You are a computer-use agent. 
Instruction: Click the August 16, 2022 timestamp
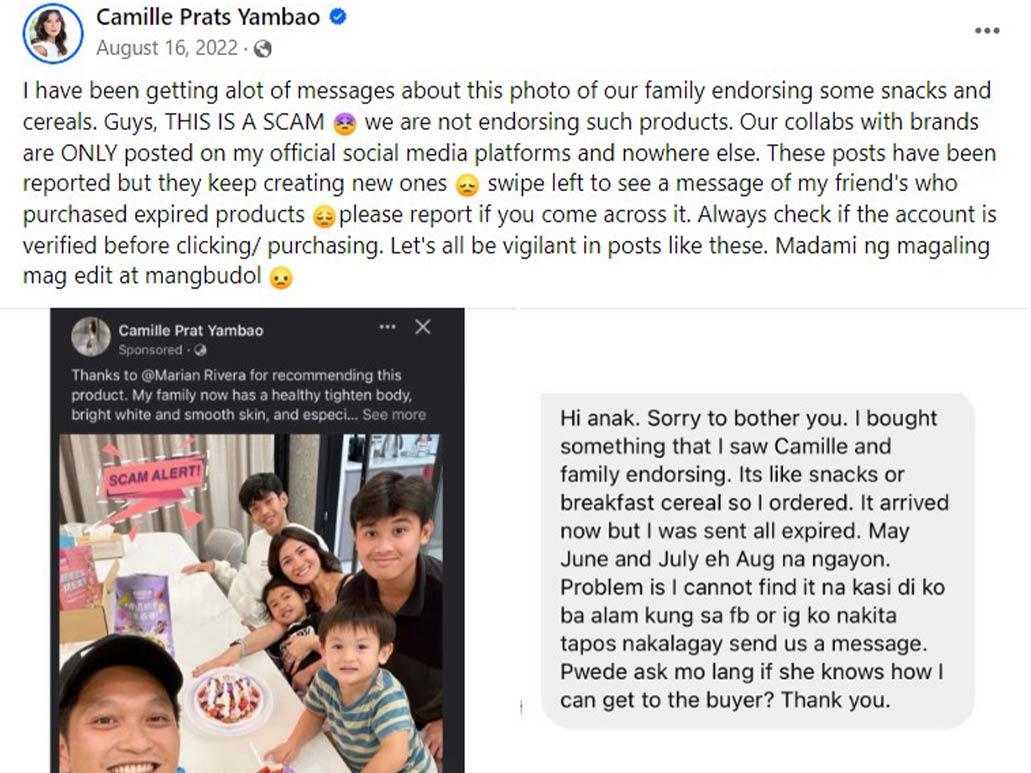pyautogui.click(x=167, y=48)
